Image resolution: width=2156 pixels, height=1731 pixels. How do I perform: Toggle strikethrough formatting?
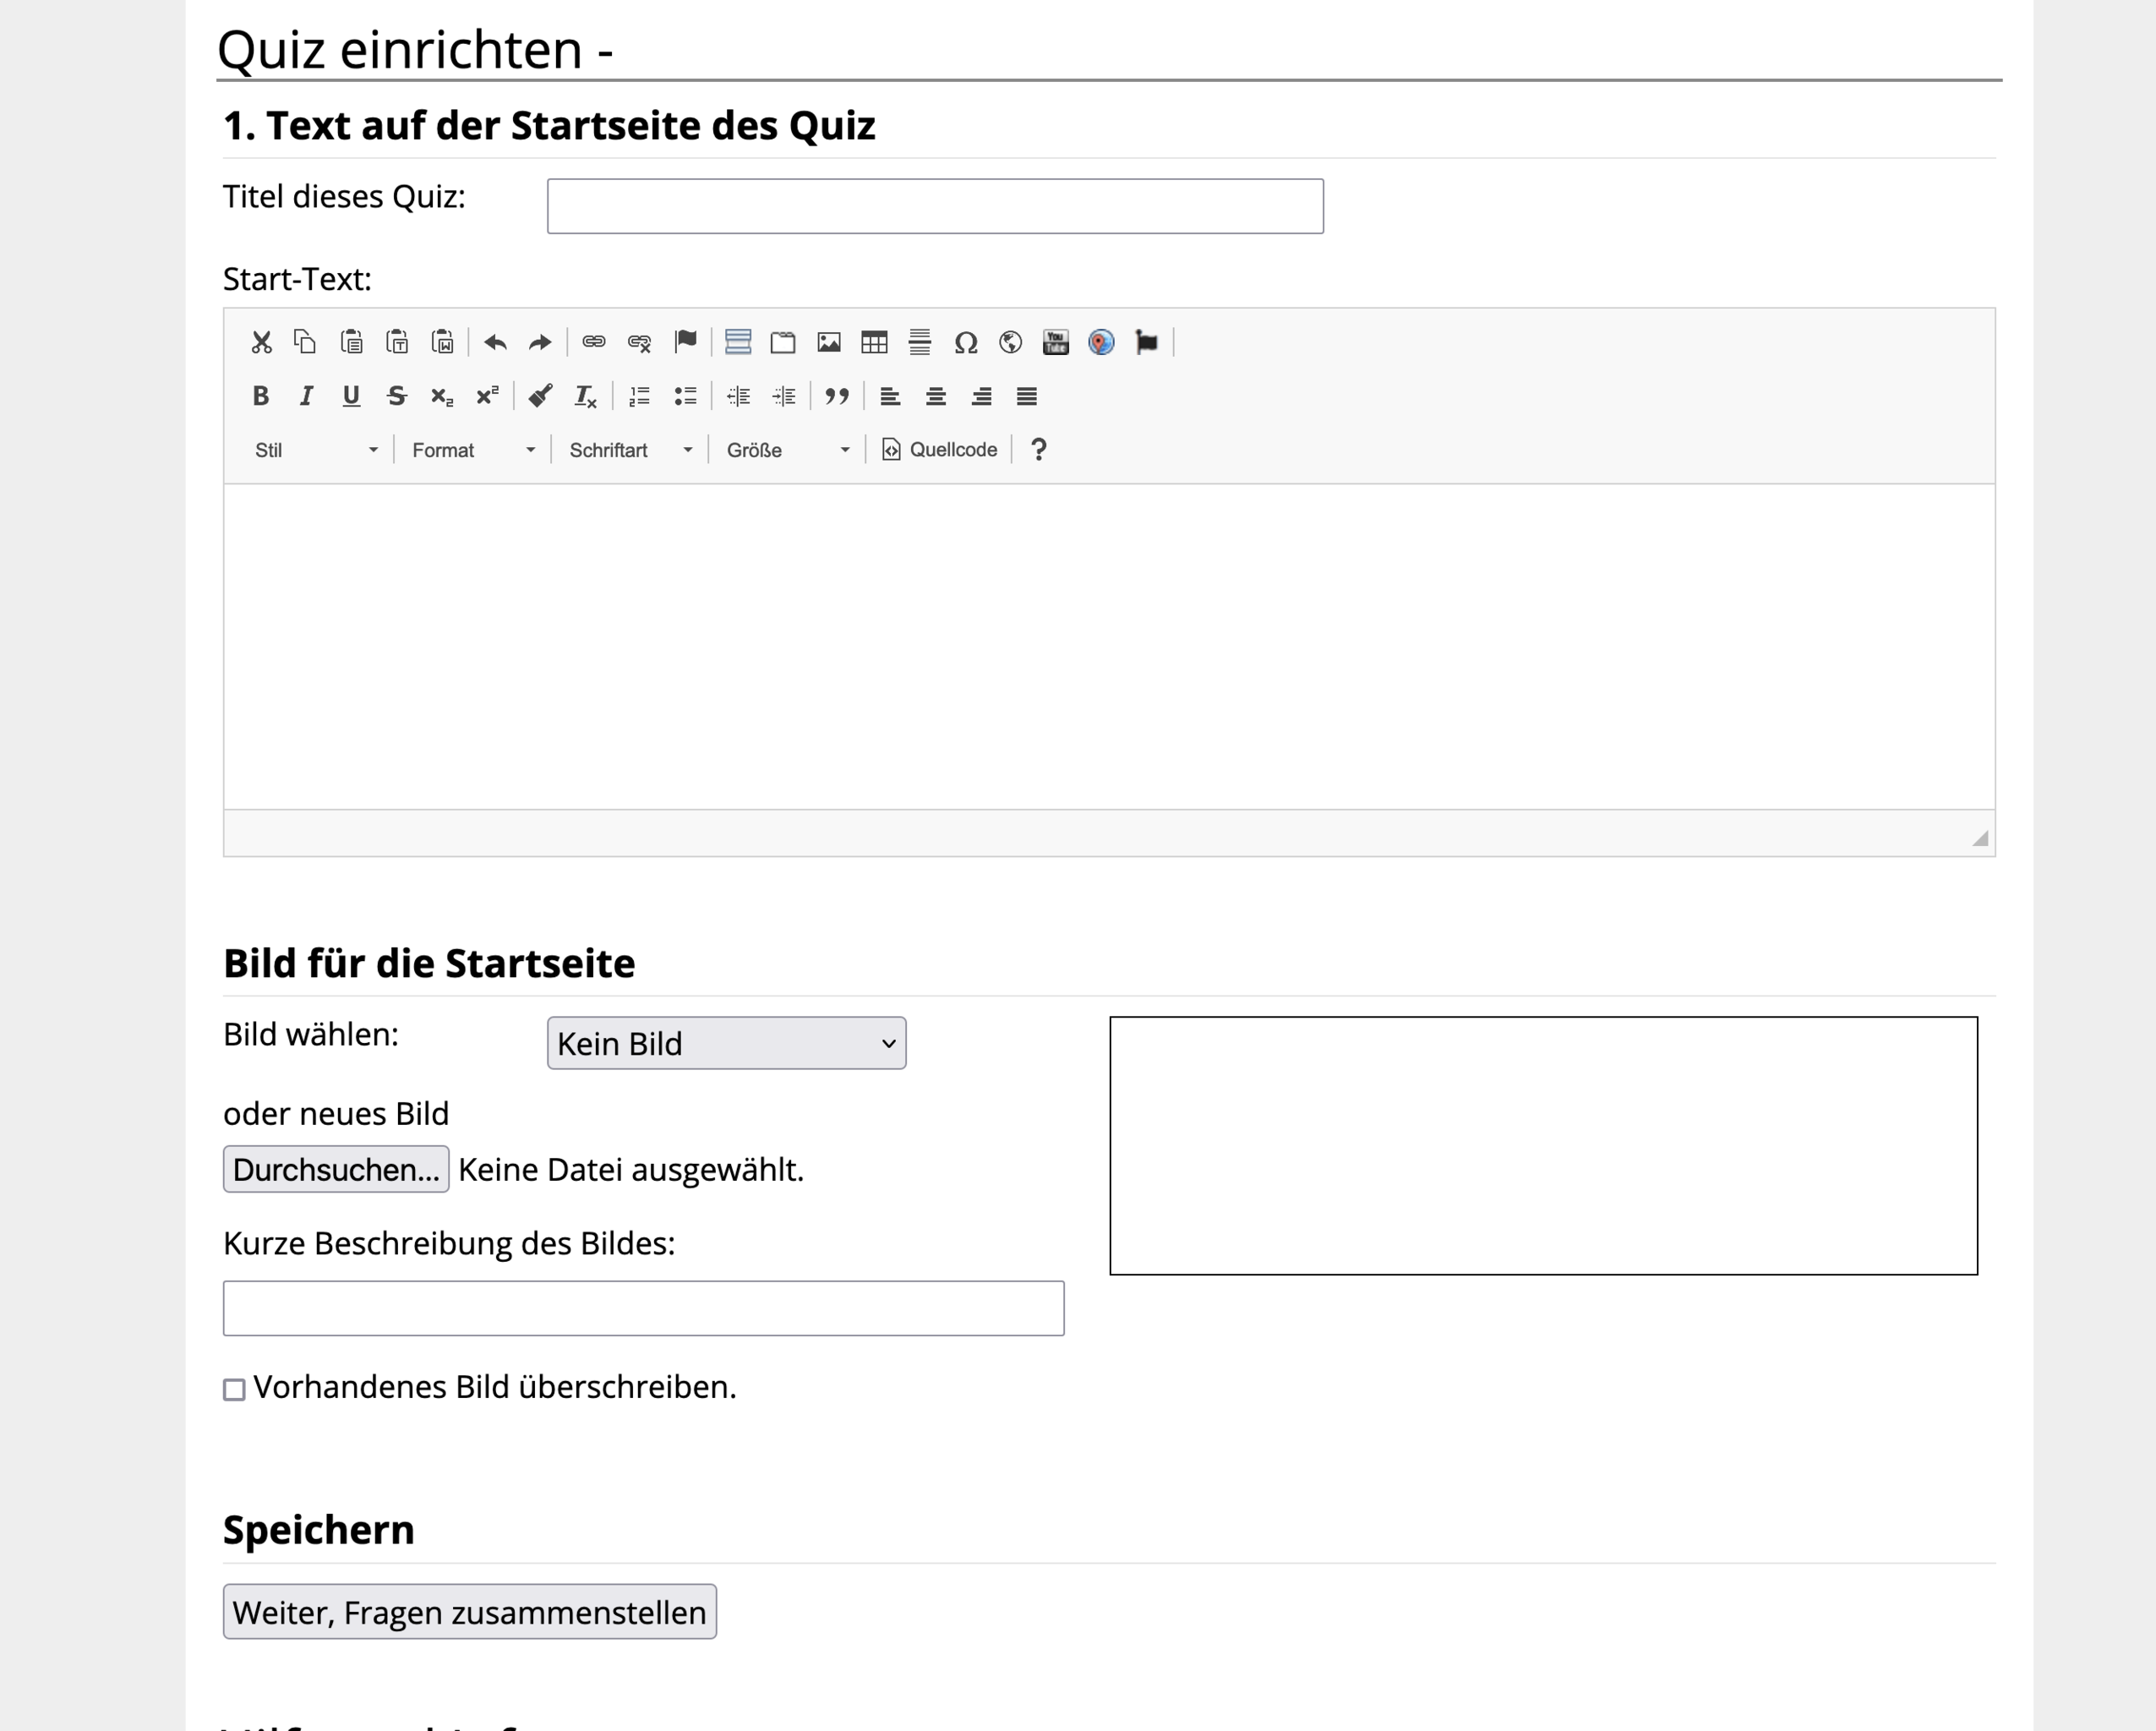[x=396, y=396]
